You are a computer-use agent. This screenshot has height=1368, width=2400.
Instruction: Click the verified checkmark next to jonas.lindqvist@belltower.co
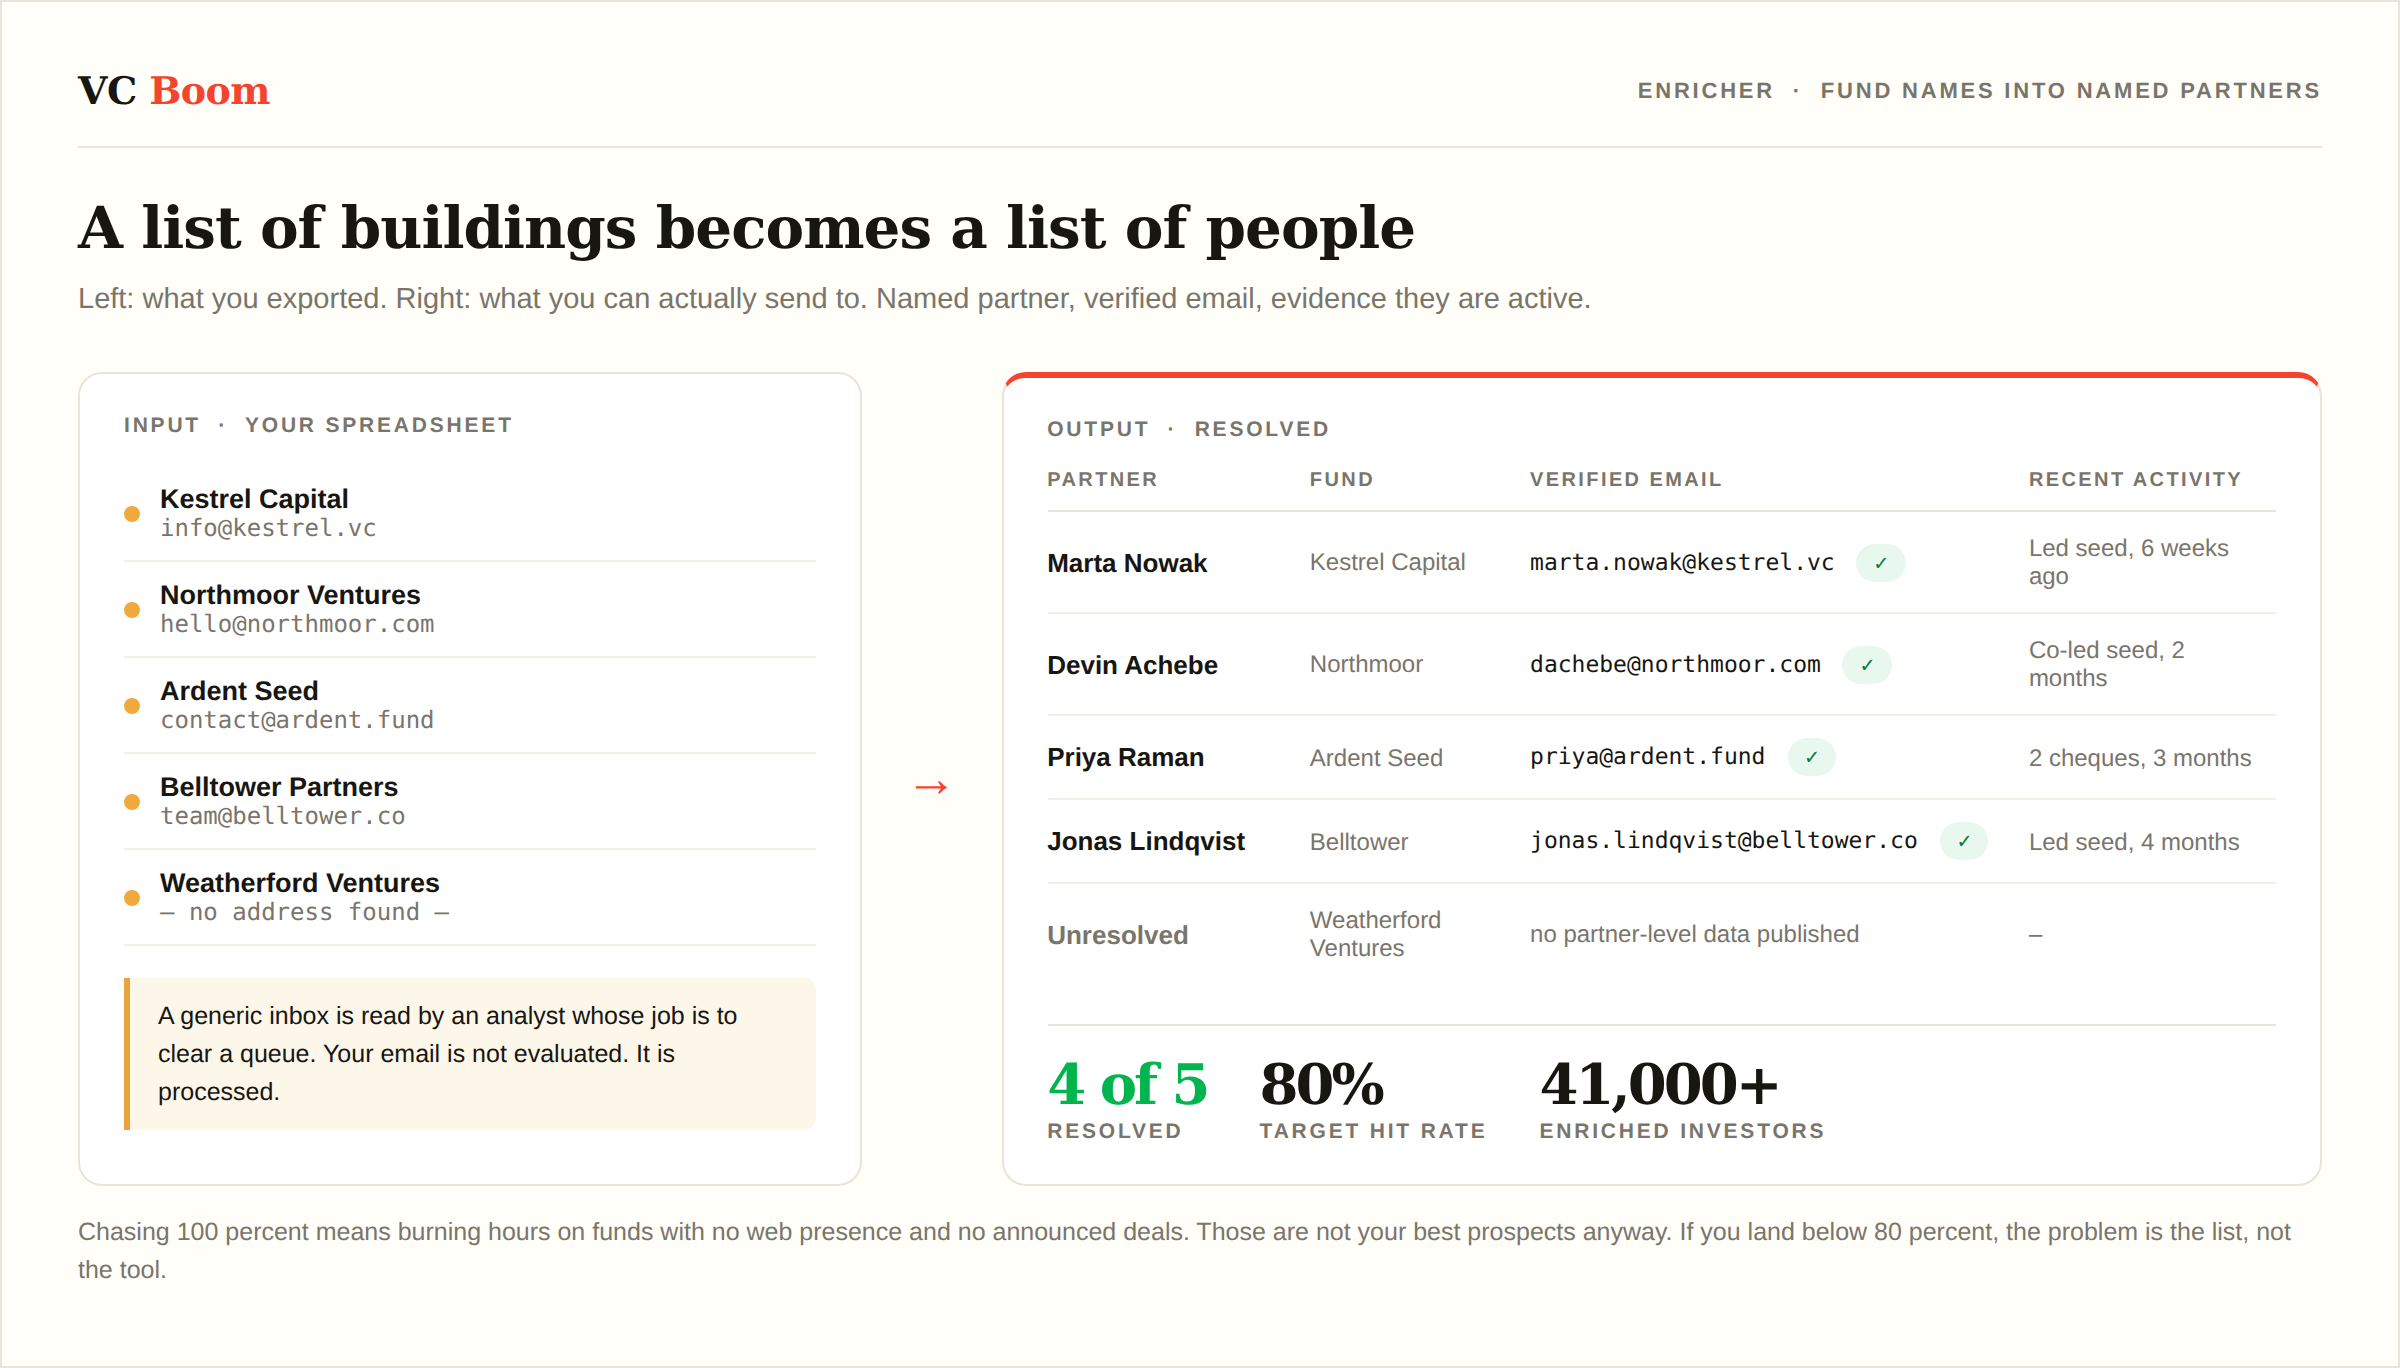(1963, 841)
